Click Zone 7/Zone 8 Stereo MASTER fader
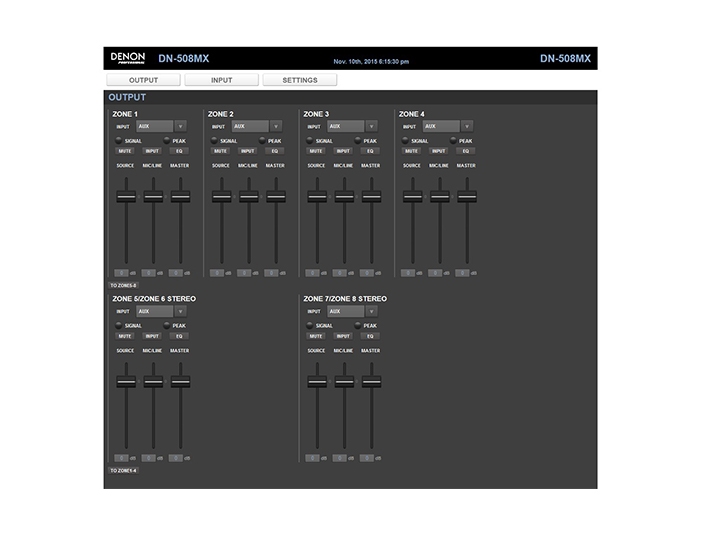This screenshot has height=533, width=710. click(371, 382)
